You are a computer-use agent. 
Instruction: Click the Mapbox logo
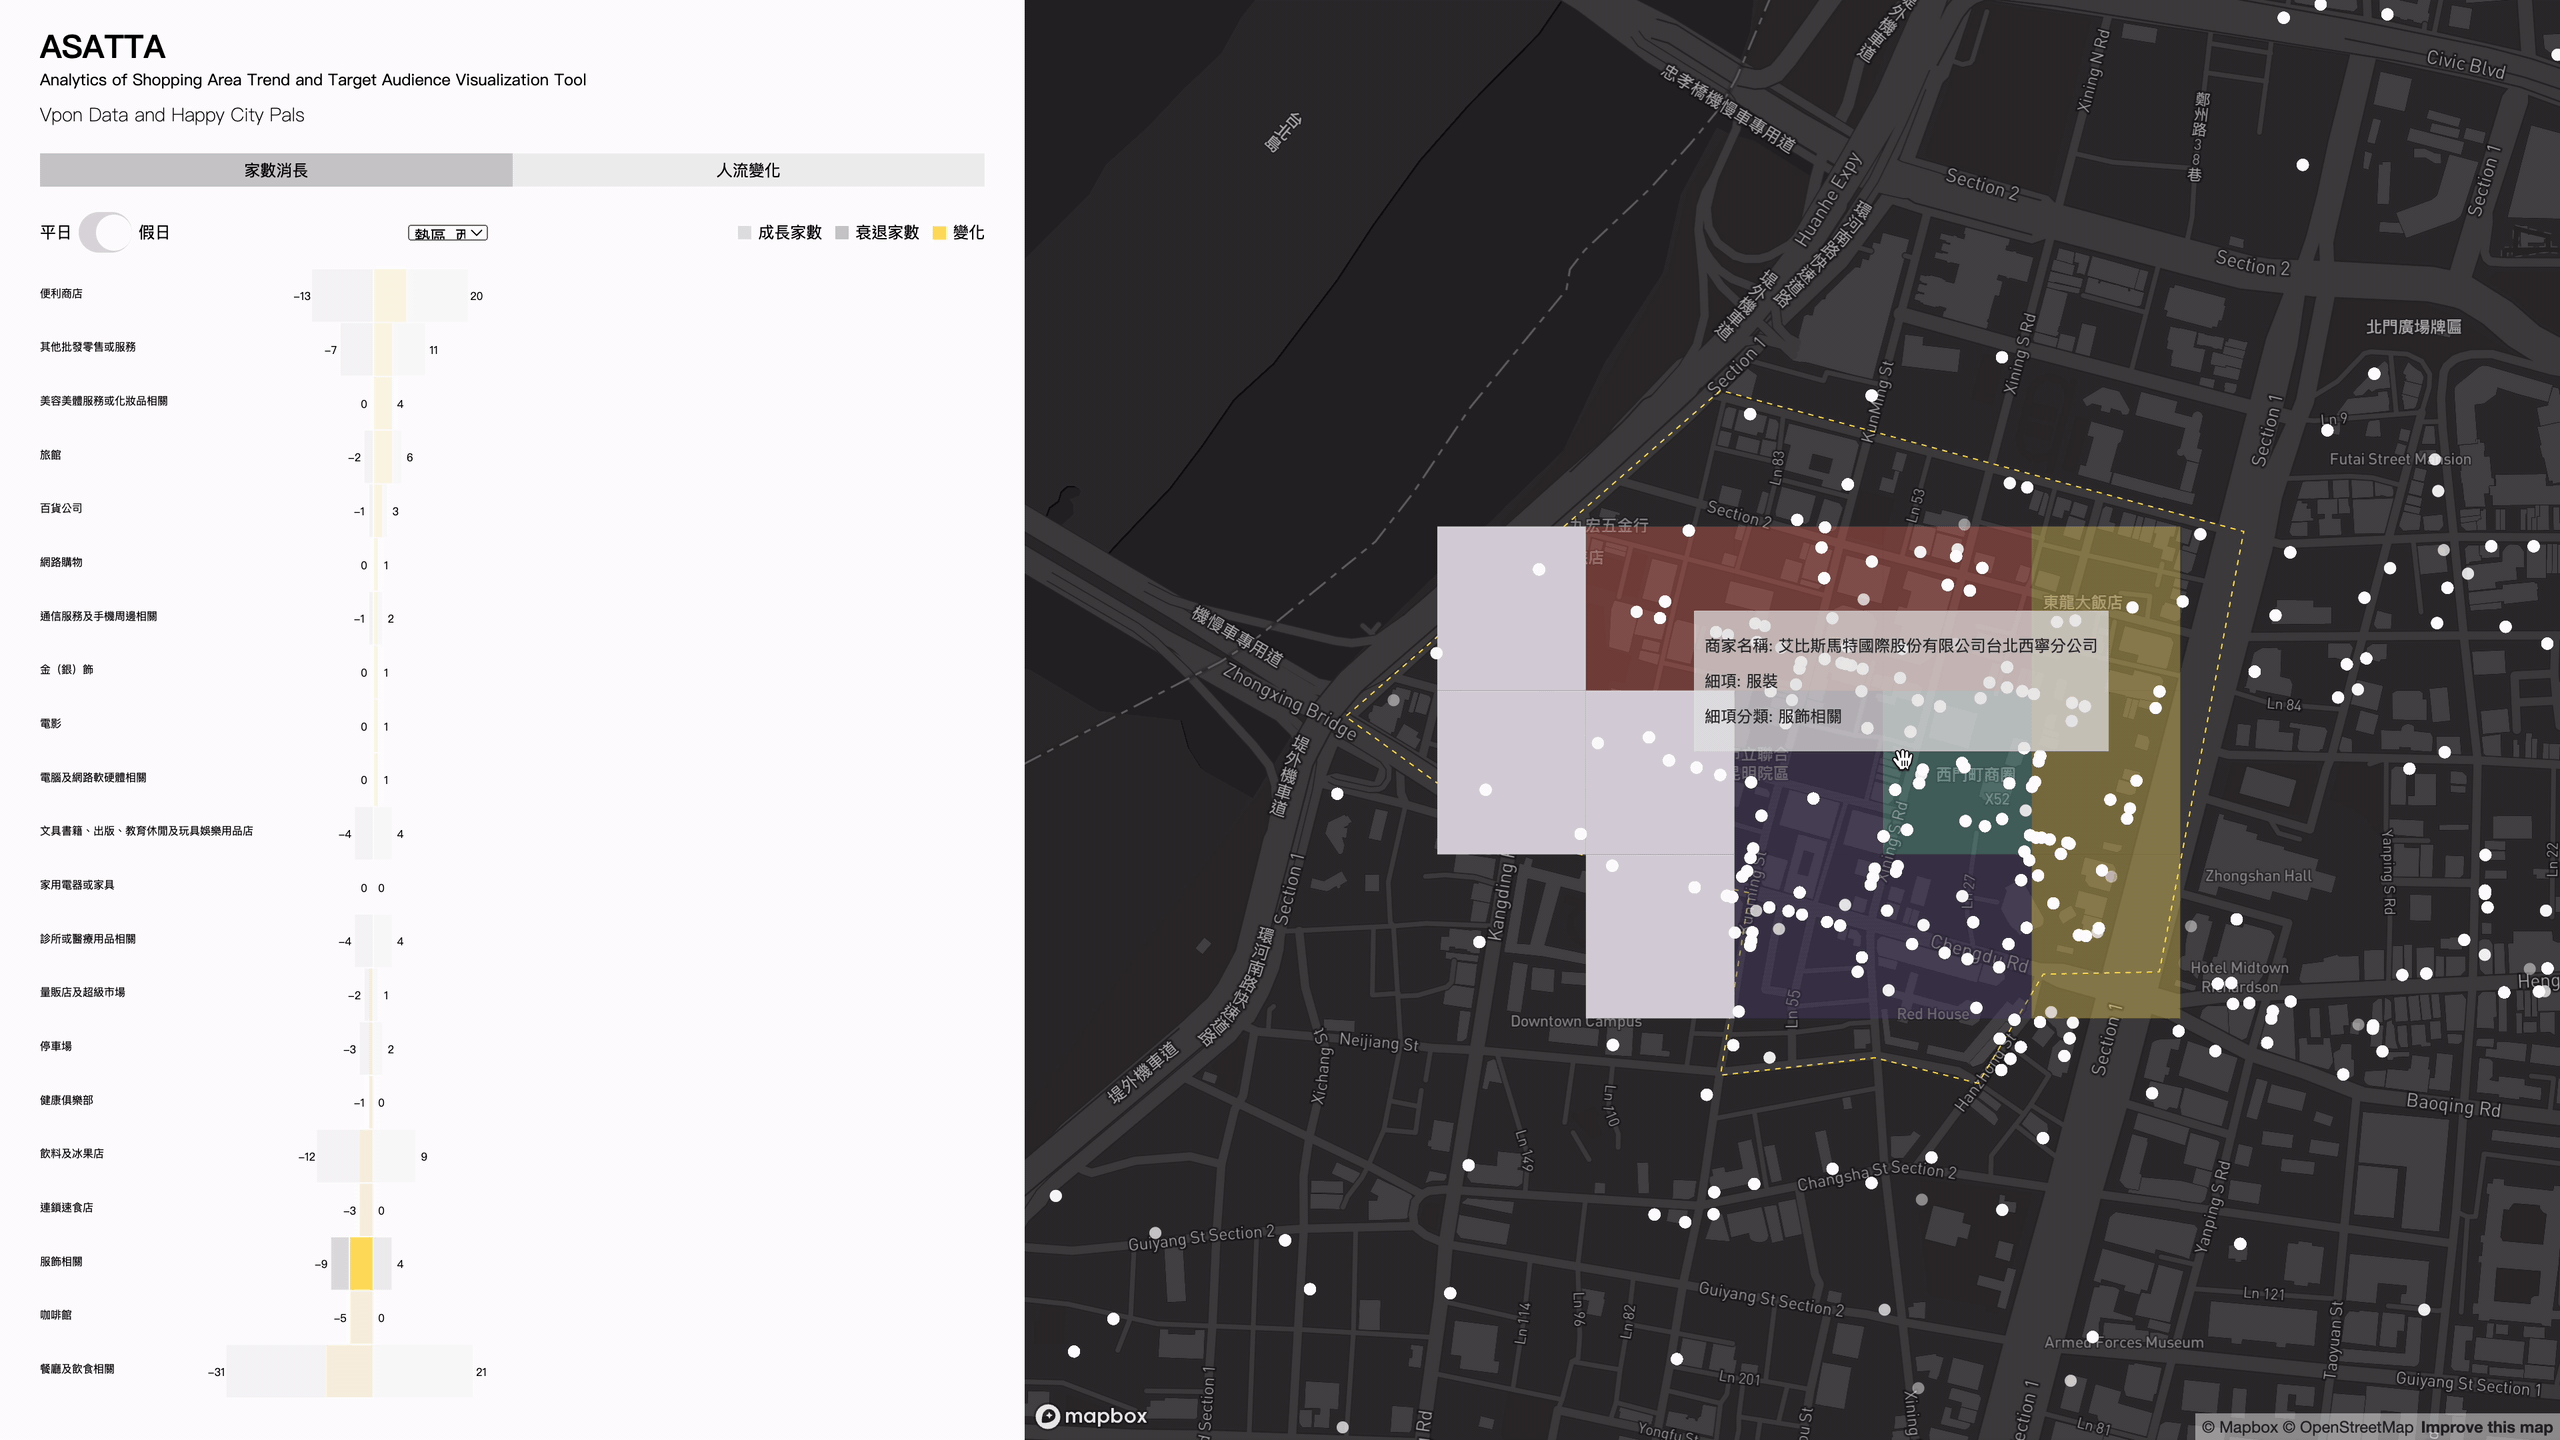1092,1416
